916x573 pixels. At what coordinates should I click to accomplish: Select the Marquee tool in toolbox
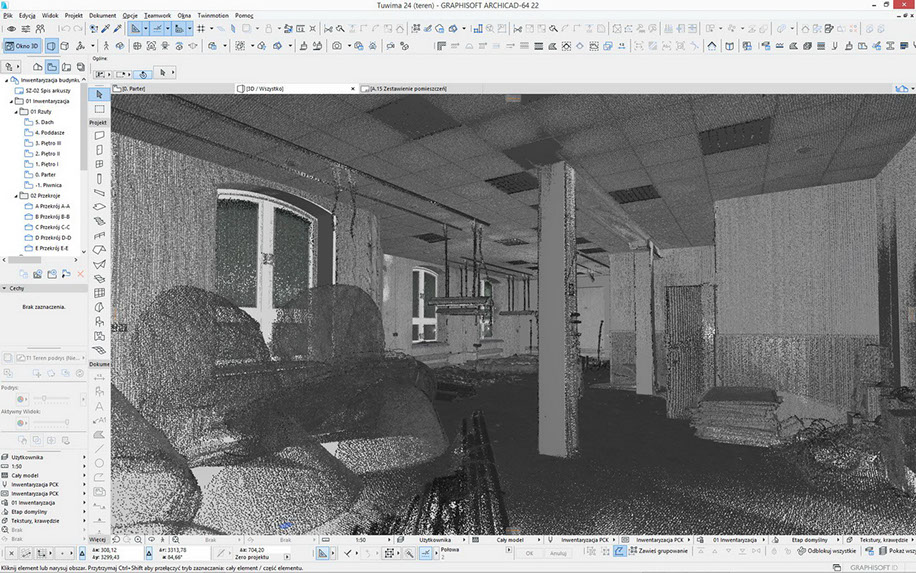point(99,109)
